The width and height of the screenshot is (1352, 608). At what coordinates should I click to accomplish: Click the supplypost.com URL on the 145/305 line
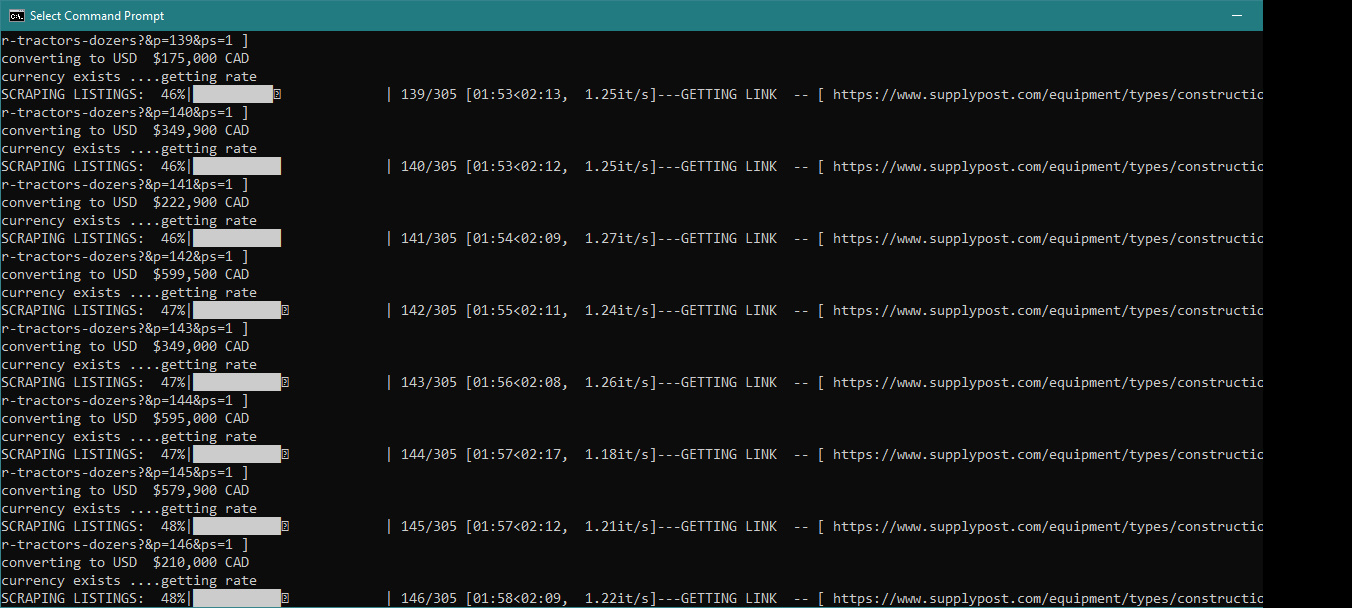tap(1046, 527)
